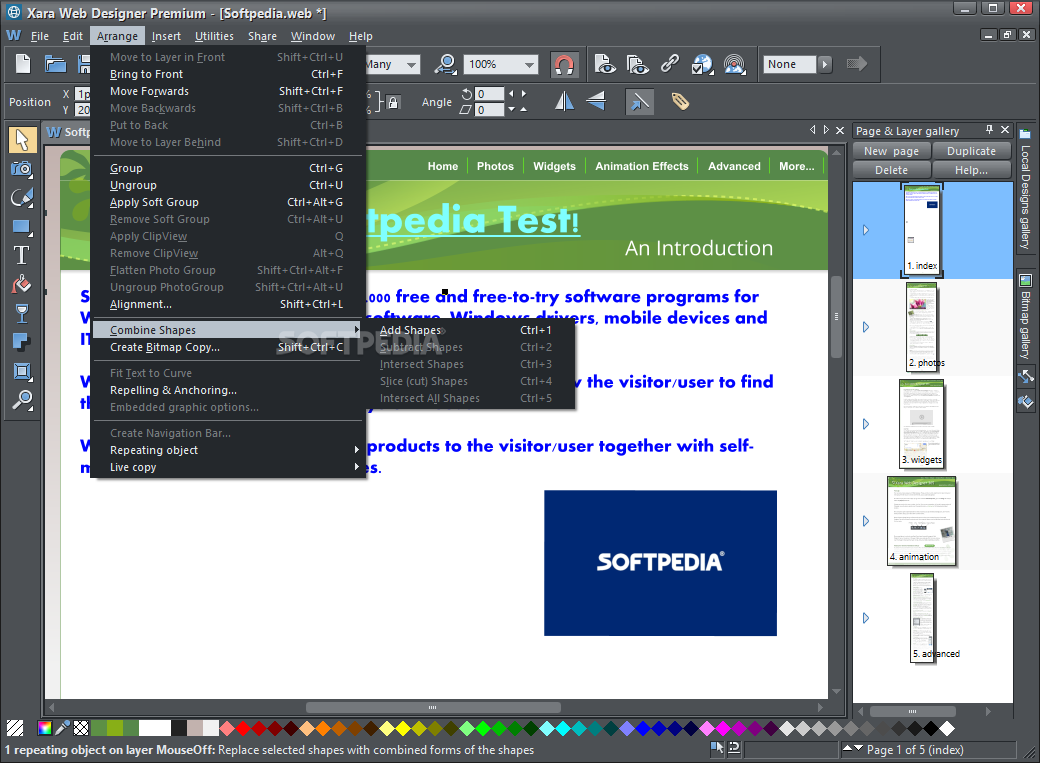Toggle the red magnet snap icon
Viewport: 1040px width, 763px height.
(x=564, y=64)
